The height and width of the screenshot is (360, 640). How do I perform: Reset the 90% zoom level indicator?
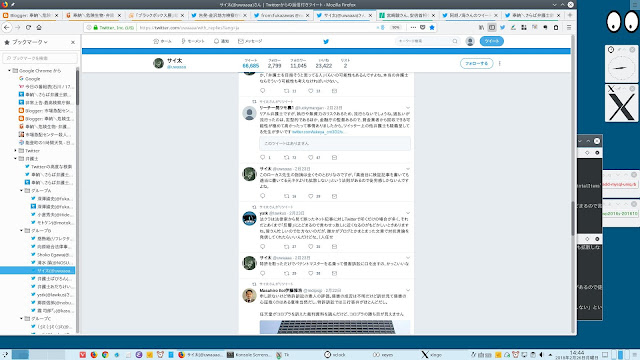pos(396,27)
